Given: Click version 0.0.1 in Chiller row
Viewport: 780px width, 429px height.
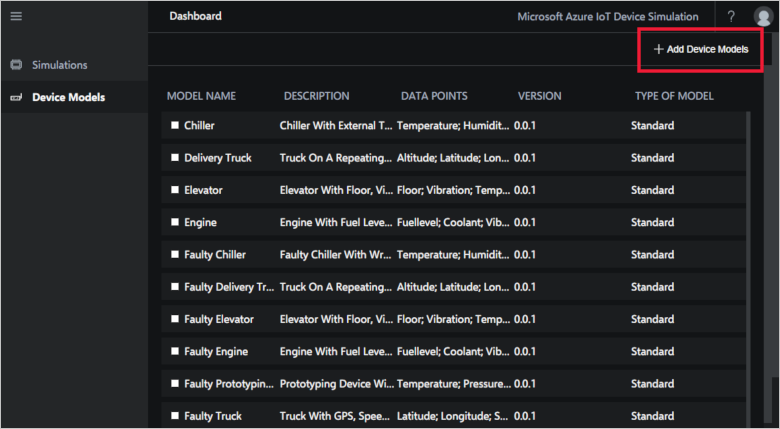Looking at the screenshot, I should click(525, 126).
